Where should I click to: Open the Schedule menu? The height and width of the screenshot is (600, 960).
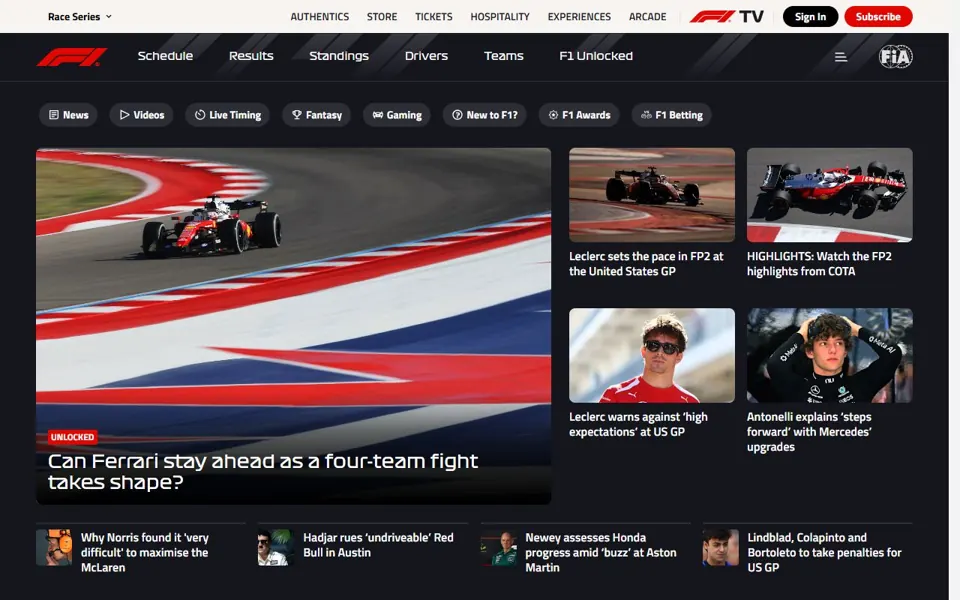coord(165,56)
